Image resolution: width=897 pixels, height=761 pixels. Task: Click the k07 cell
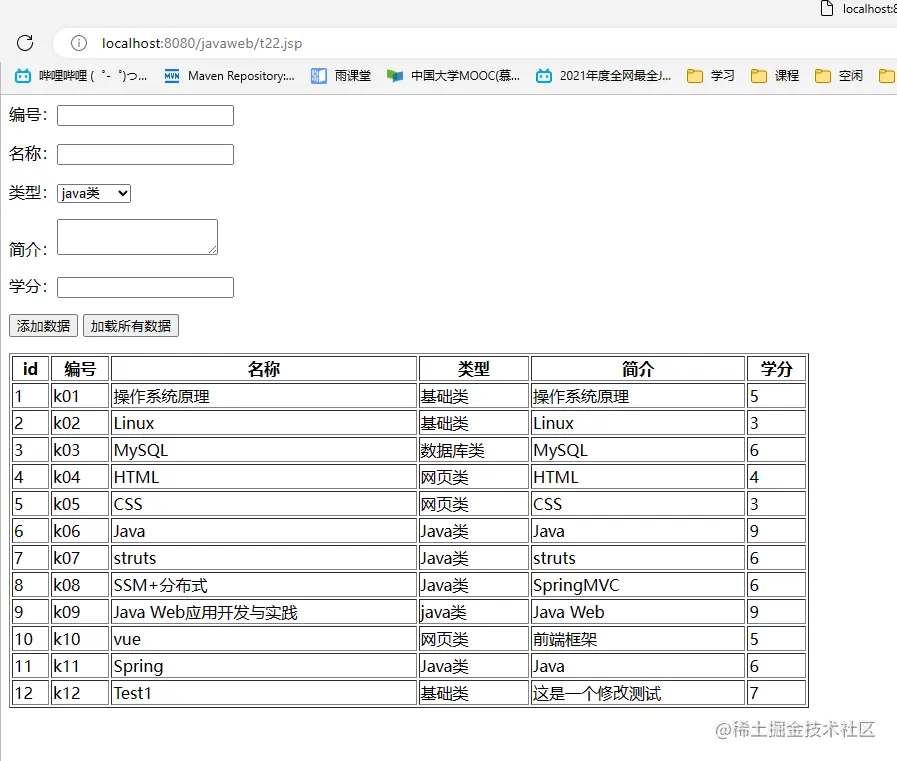point(80,558)
